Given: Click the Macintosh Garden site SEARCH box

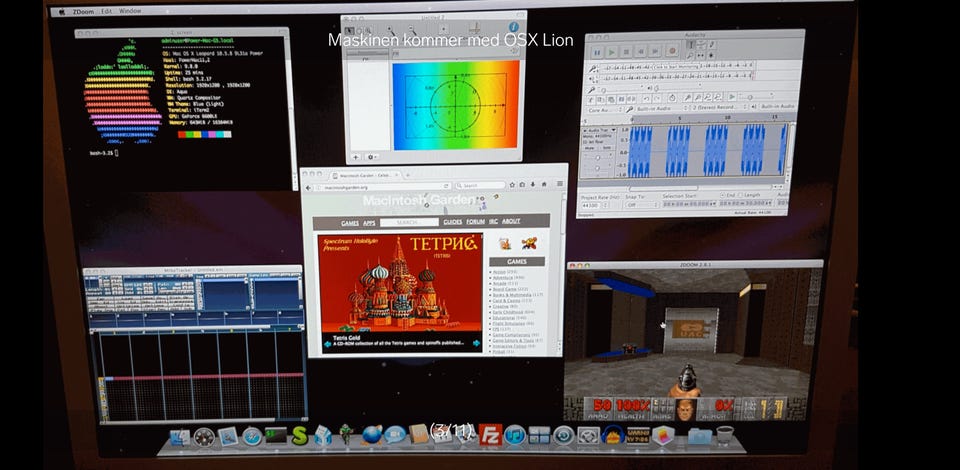Looking at the screenshot, I should point(409,222).
